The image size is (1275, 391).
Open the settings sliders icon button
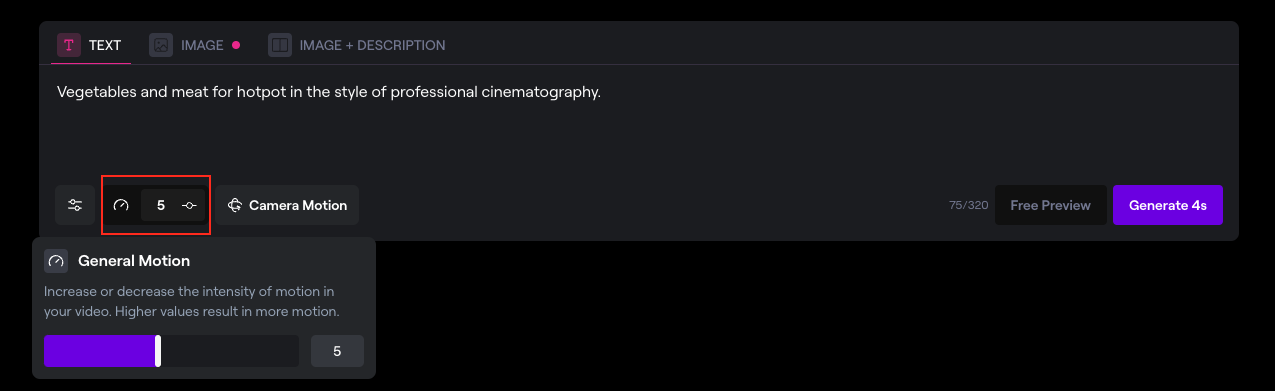click(x=75, y=205)
